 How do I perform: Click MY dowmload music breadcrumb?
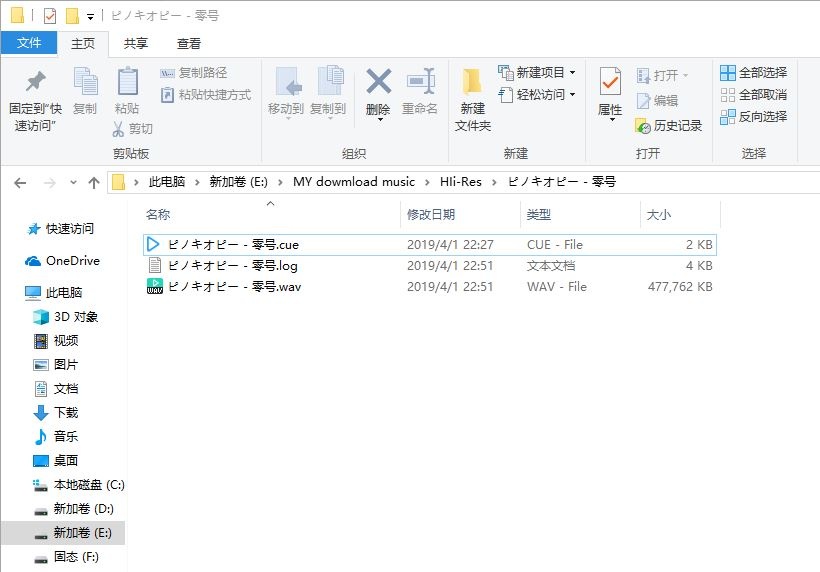coord(354,182)
